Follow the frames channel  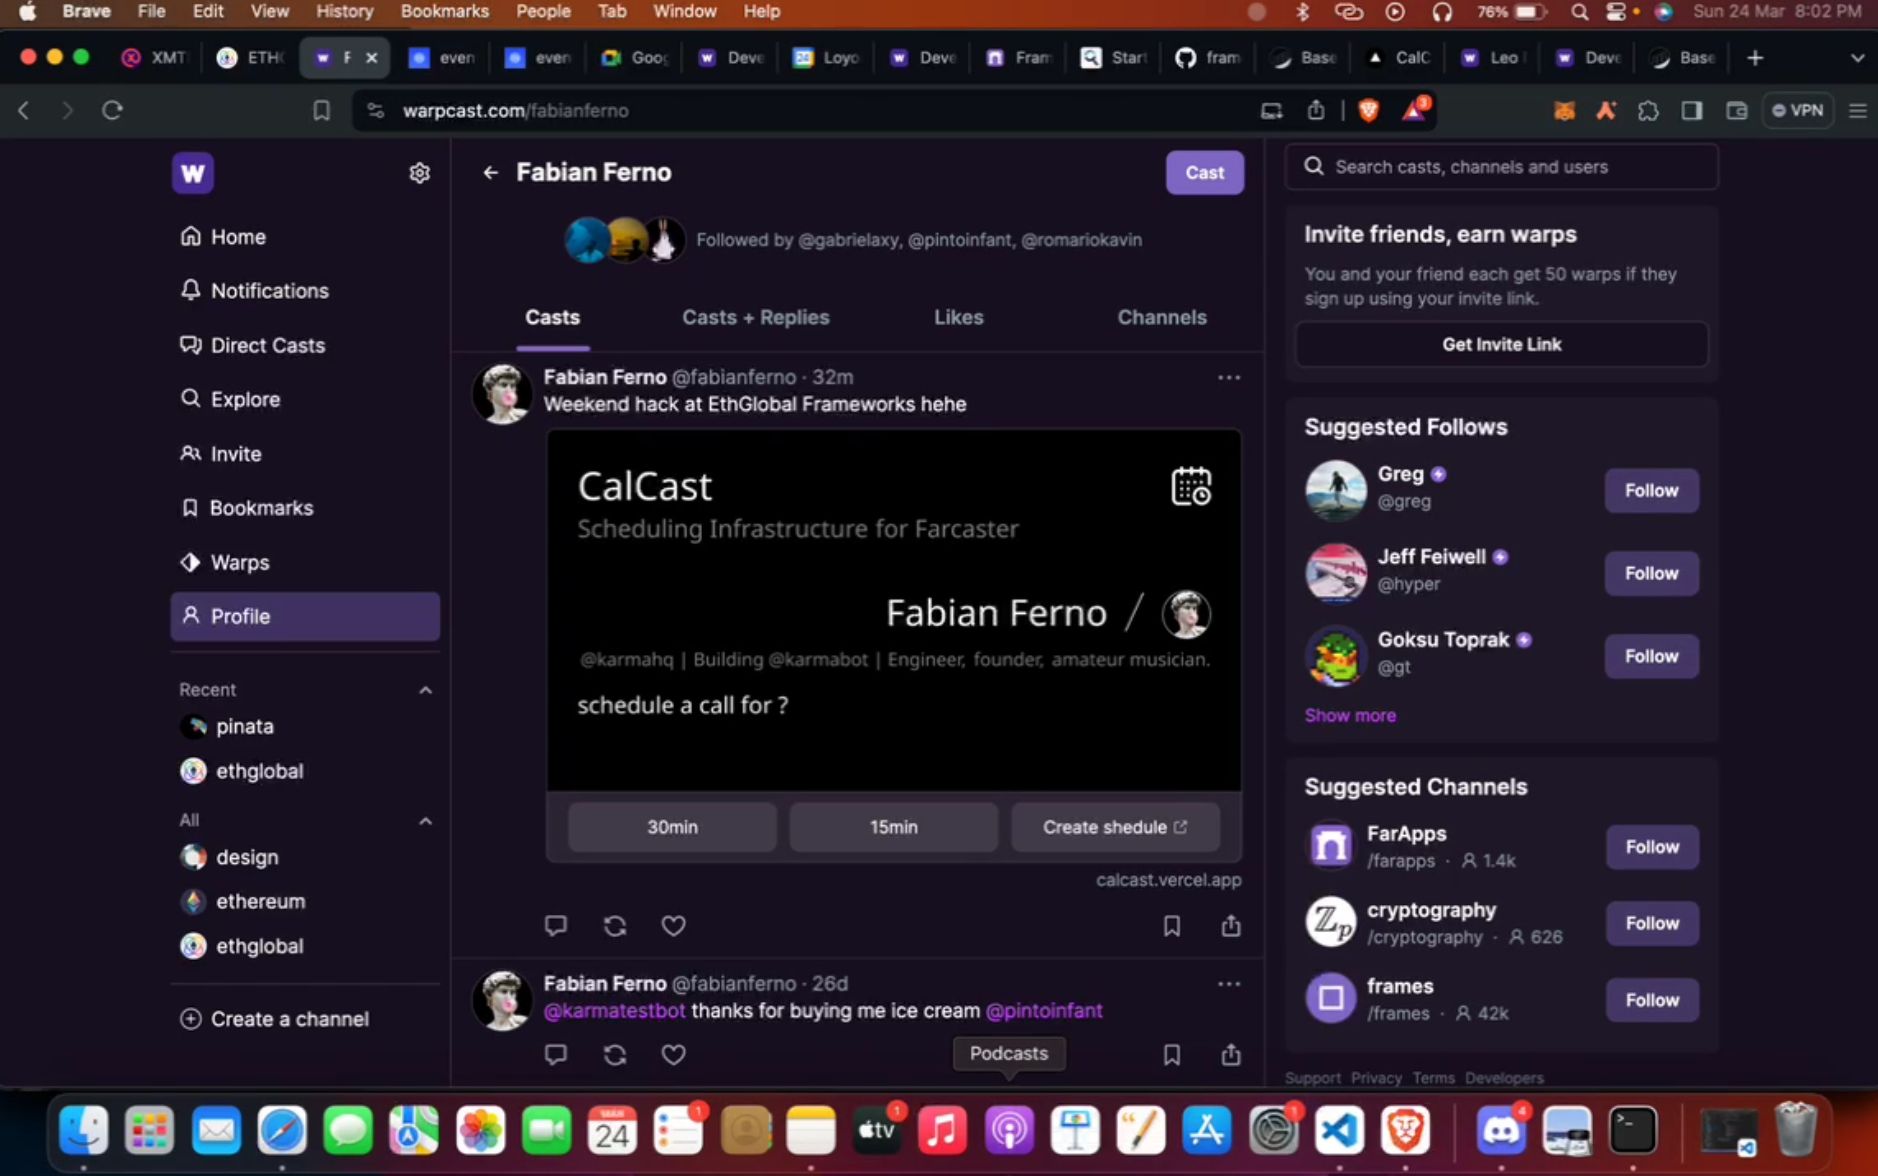pos(1652,1000)
